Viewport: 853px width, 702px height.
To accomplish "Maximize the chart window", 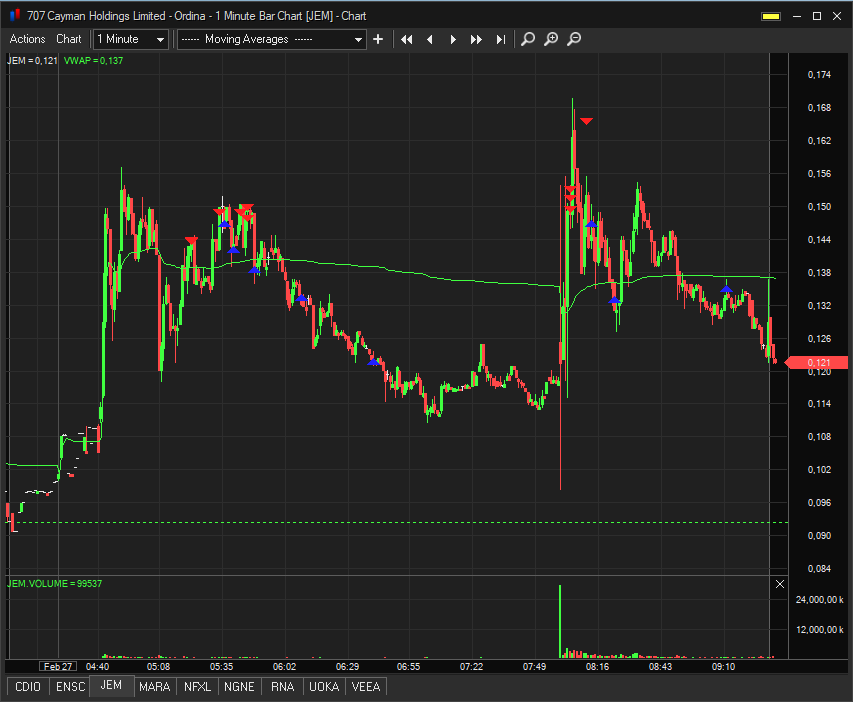I will (817, 16).
